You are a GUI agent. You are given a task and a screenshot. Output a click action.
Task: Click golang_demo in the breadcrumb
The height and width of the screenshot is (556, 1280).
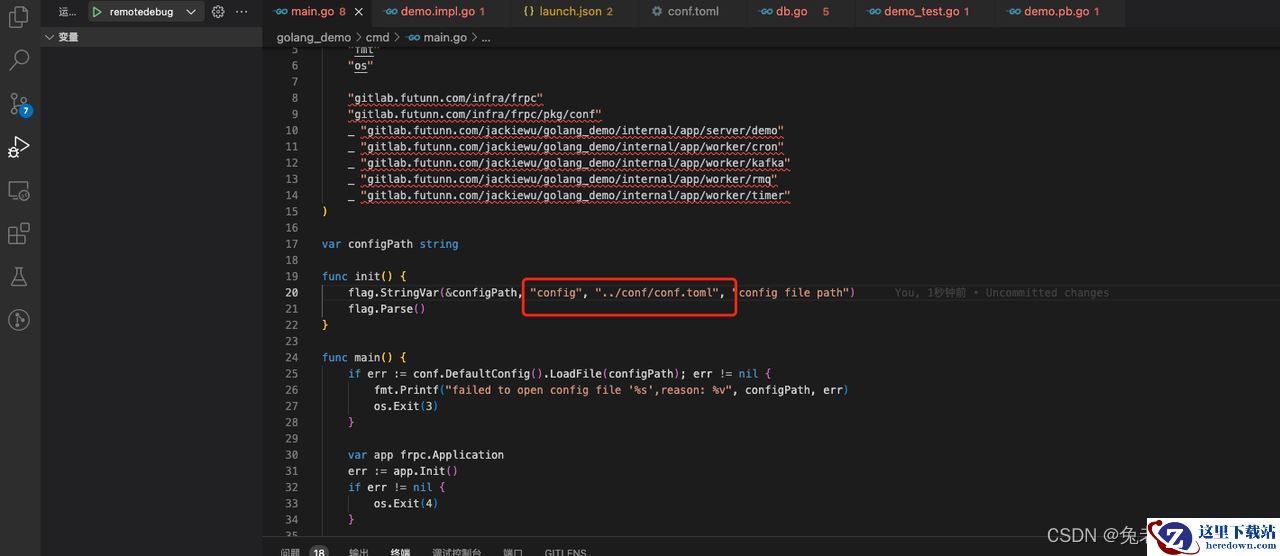click(314, 38)
